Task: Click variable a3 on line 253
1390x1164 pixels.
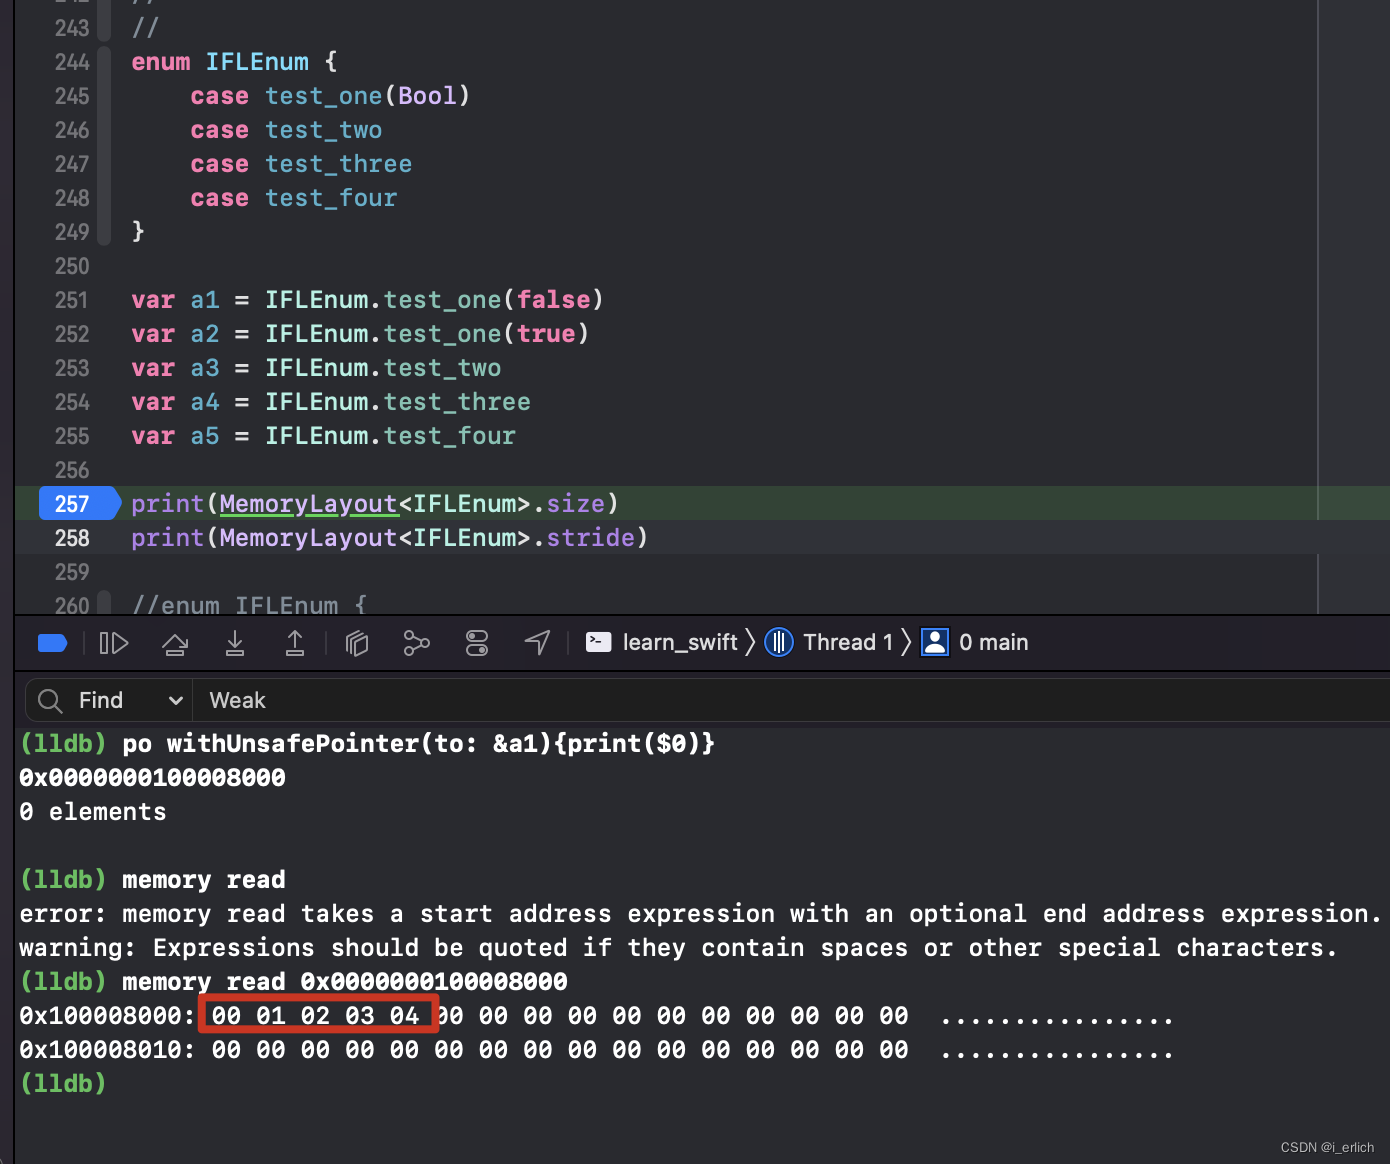Action: pyautogui.click(x=205, y=368)
